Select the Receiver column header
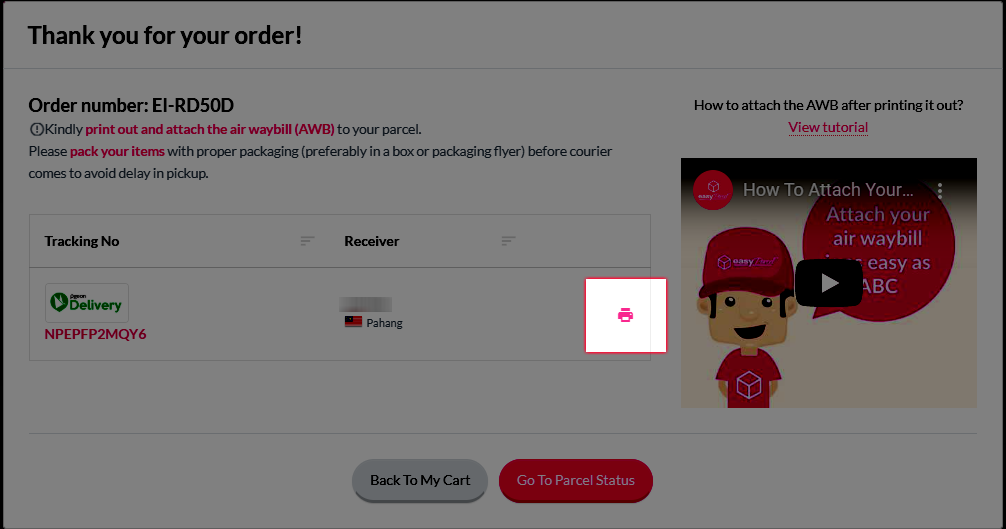The height and width of the screenshot is (529, 1006). pos(371,241)
